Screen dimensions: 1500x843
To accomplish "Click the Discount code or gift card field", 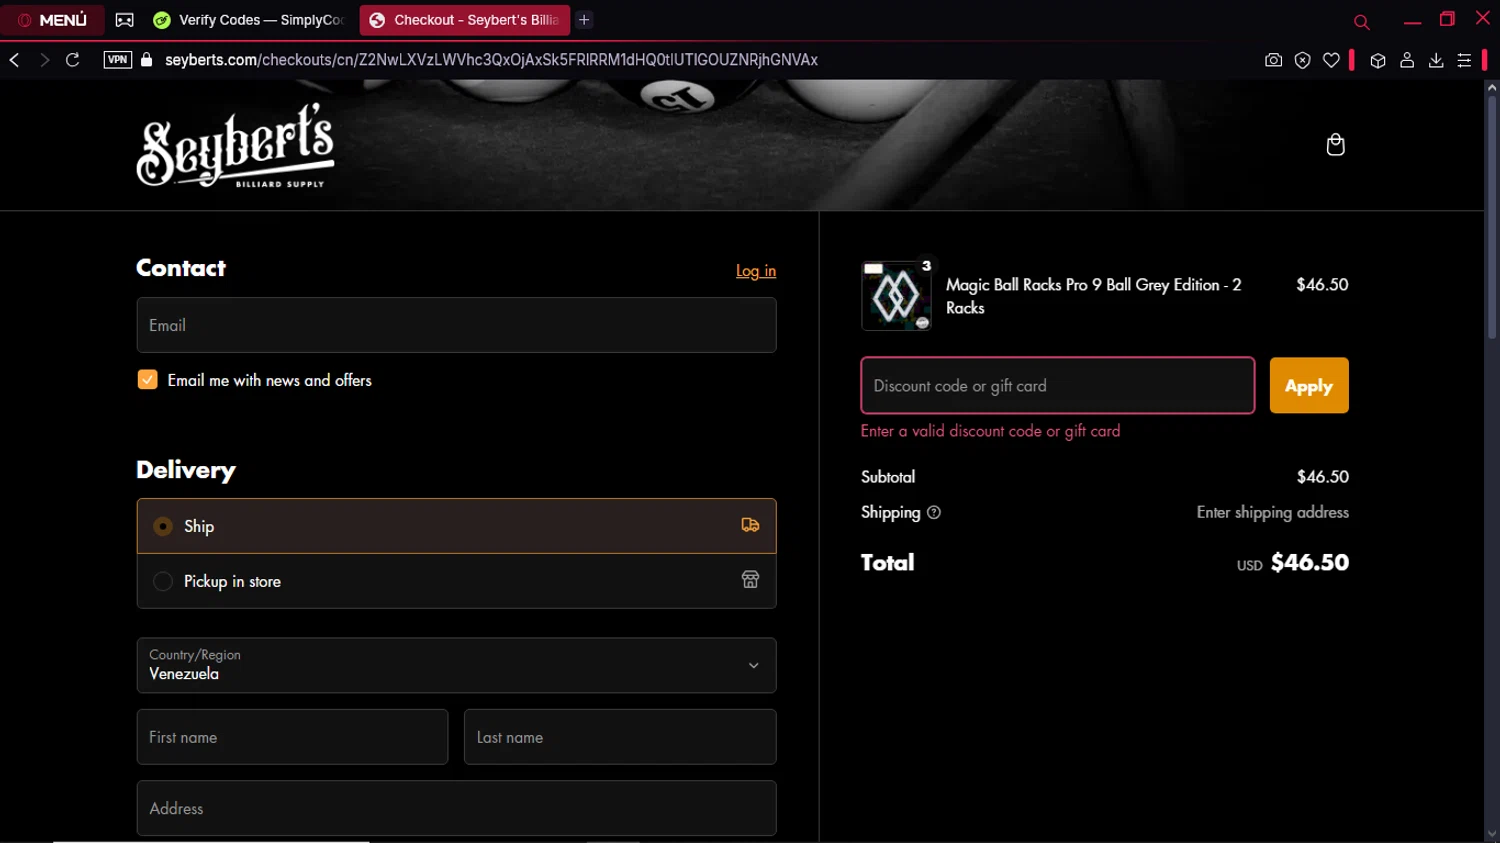I will tap(1058, 385).
